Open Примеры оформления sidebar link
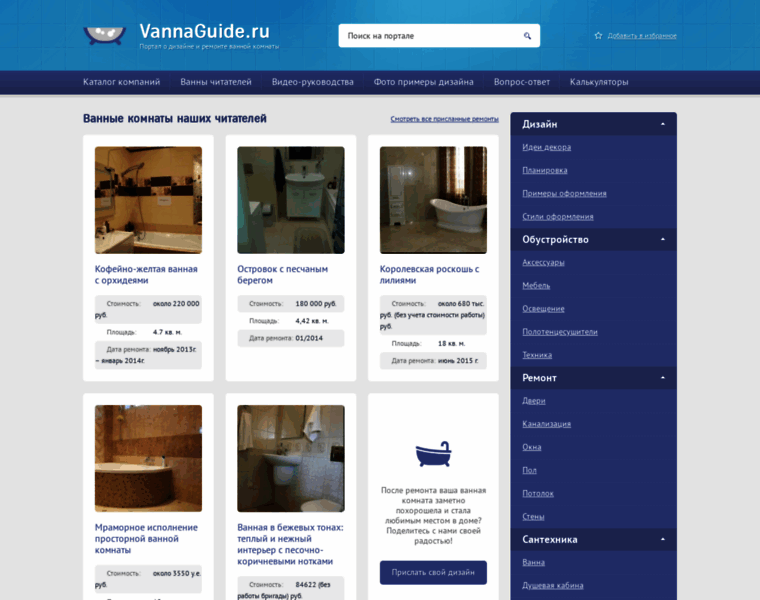This screenshot has width=760, height=600. coord(564,193)
